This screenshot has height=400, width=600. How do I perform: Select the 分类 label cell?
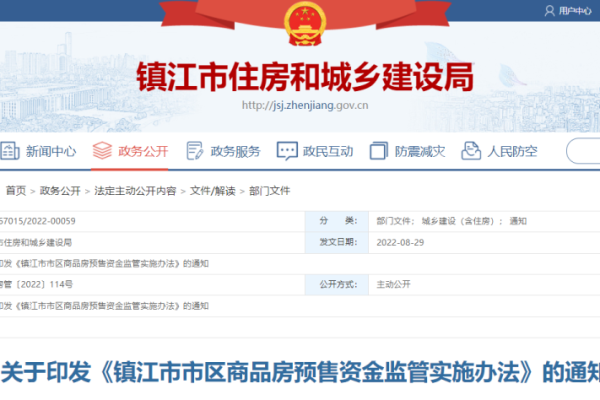click(337, 221)
